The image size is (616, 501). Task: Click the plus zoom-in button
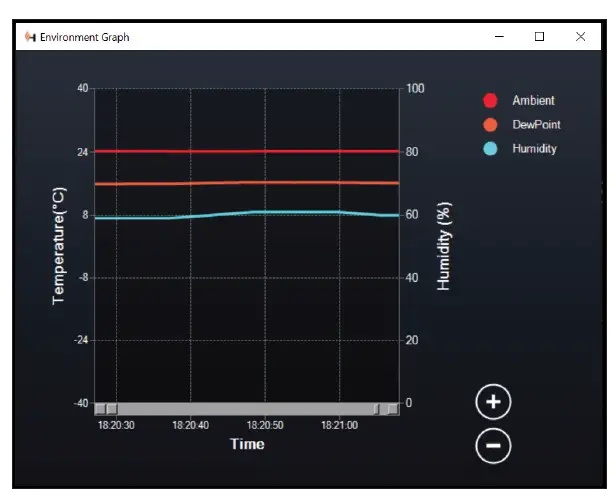pos(493,402)
